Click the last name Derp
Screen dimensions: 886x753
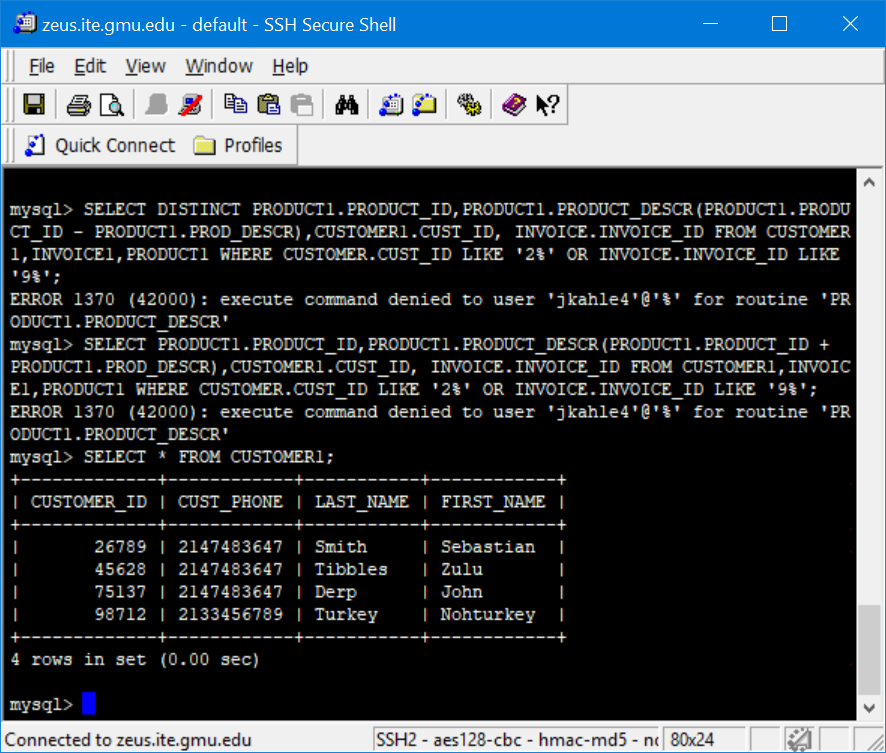(336, 591)
